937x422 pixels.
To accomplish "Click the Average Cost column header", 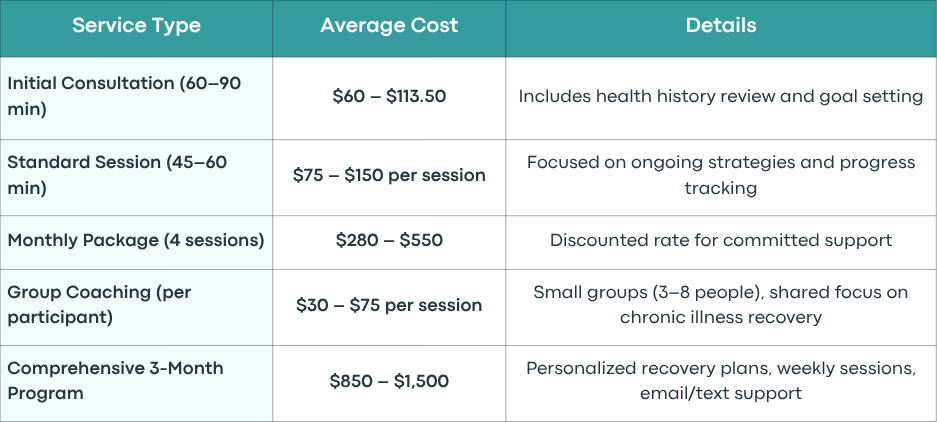I will tap(389, 26).
